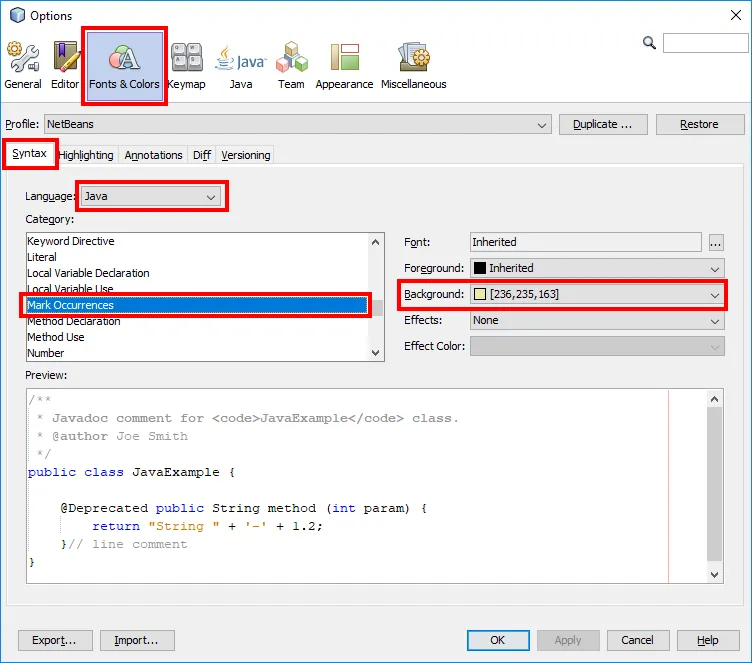This screenshot has height=663, width=752.
Task: Switch to the Versioning tab
Action: [x=246, y=155]
